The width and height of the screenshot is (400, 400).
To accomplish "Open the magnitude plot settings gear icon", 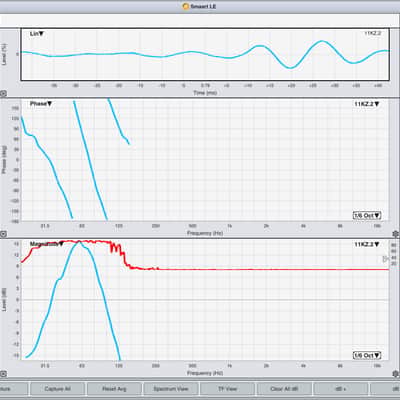I will click(x=396, y=374).
